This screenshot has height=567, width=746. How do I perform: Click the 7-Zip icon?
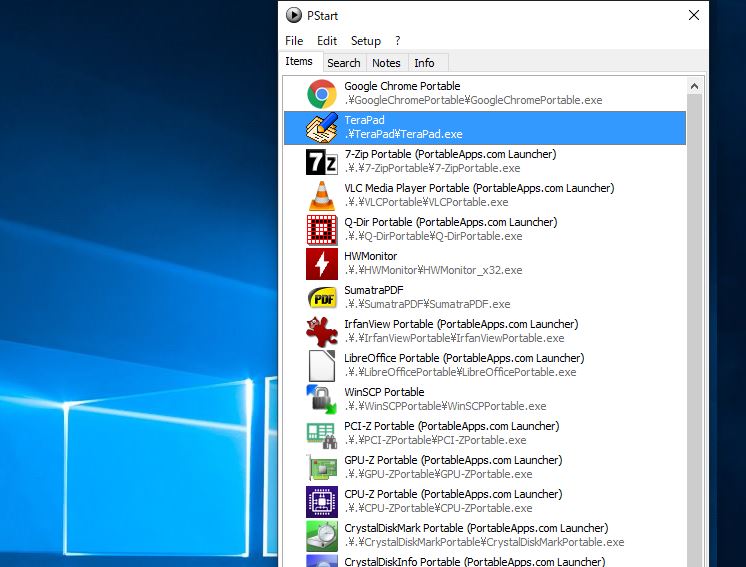(322, 162)
